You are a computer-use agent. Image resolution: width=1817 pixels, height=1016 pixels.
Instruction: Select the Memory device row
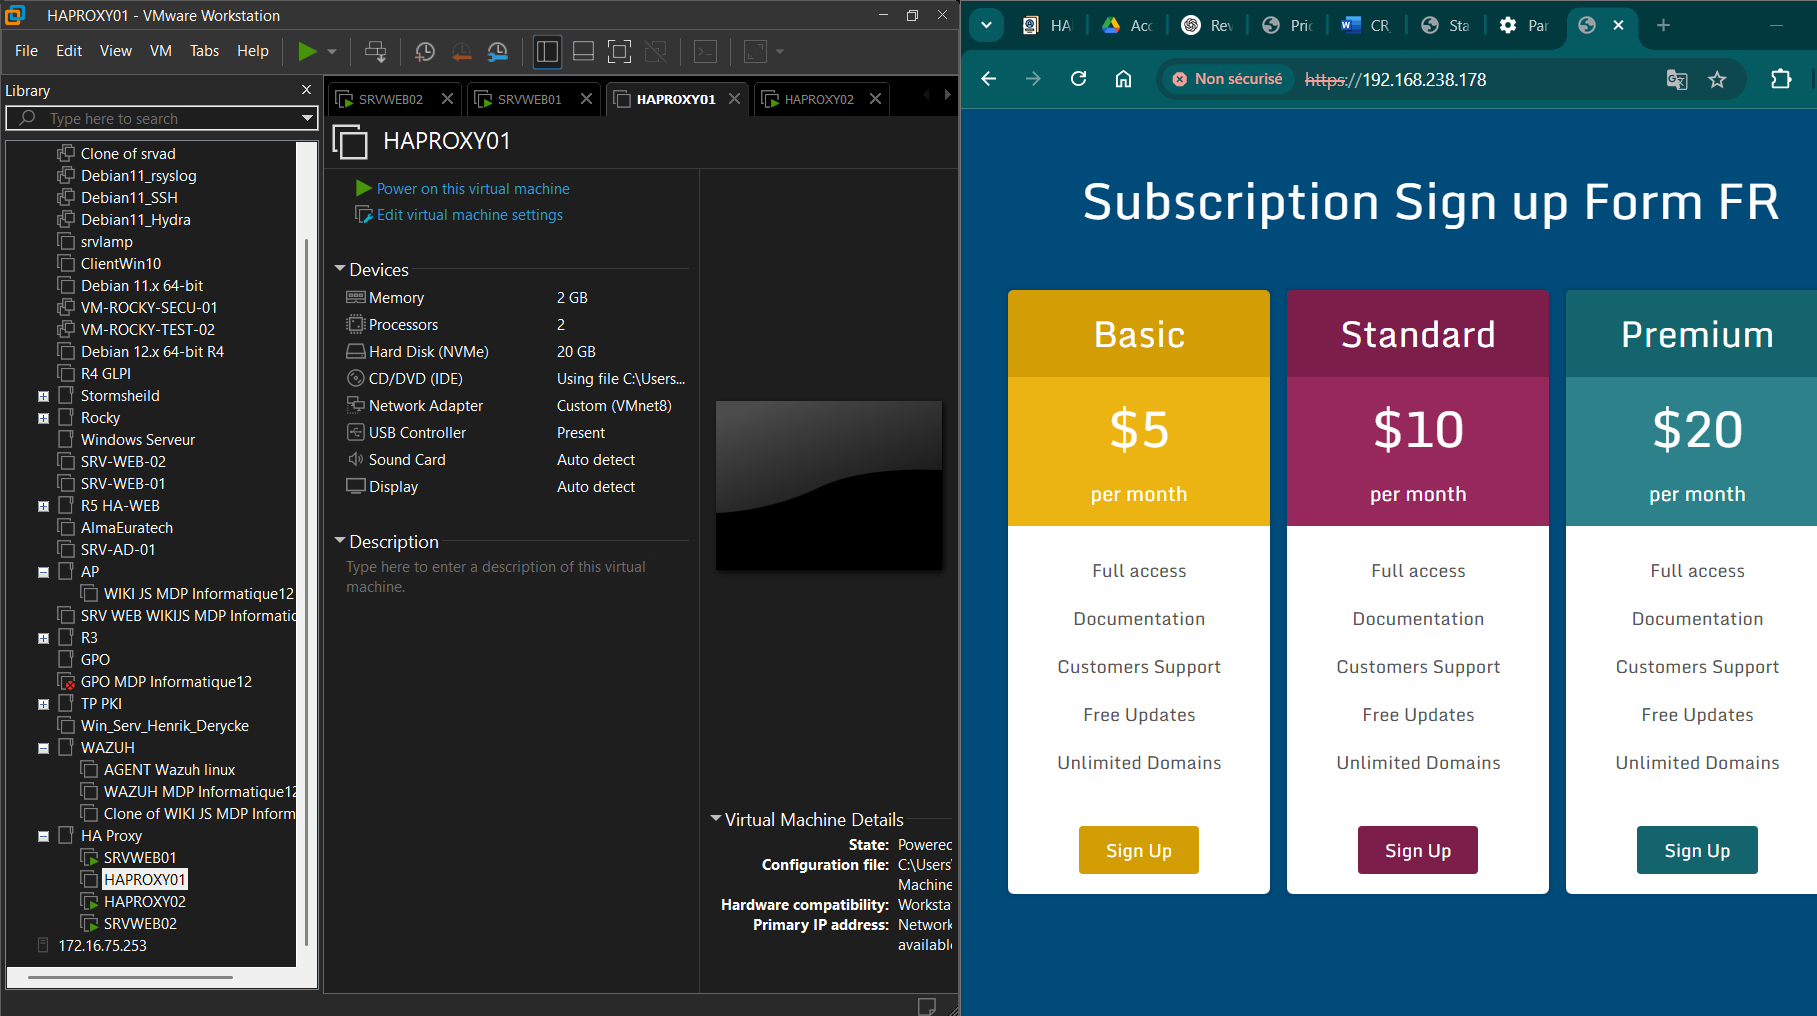516,298
